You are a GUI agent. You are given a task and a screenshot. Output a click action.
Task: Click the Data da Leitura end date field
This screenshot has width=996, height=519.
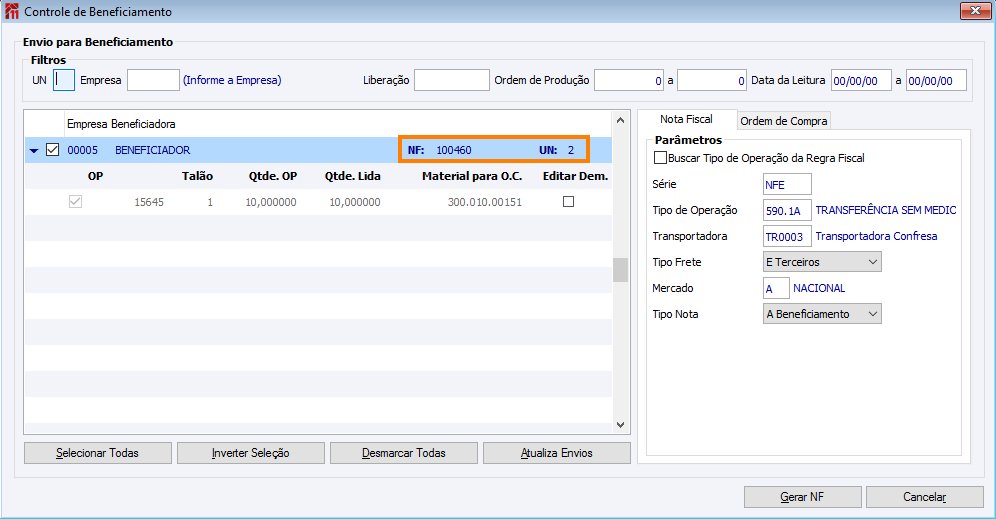(936, 80)
